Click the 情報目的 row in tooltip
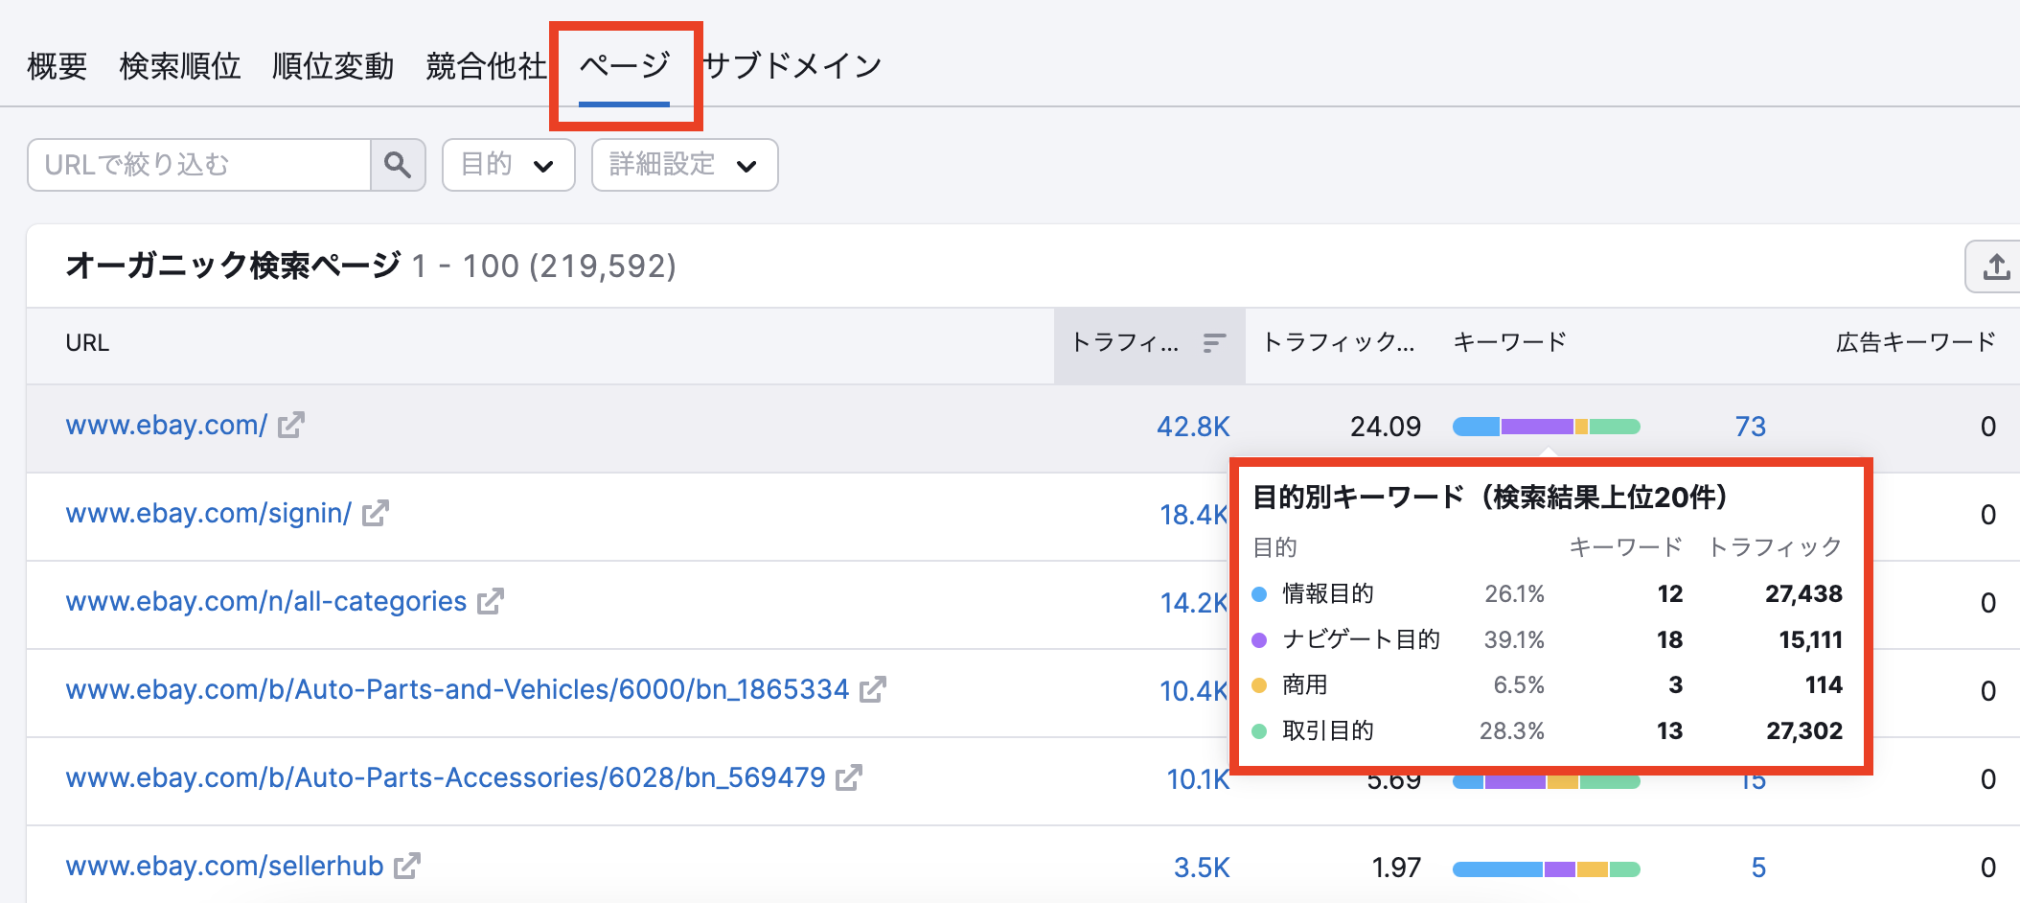This screenshot has height=903, width=2020. [1547, 594]
